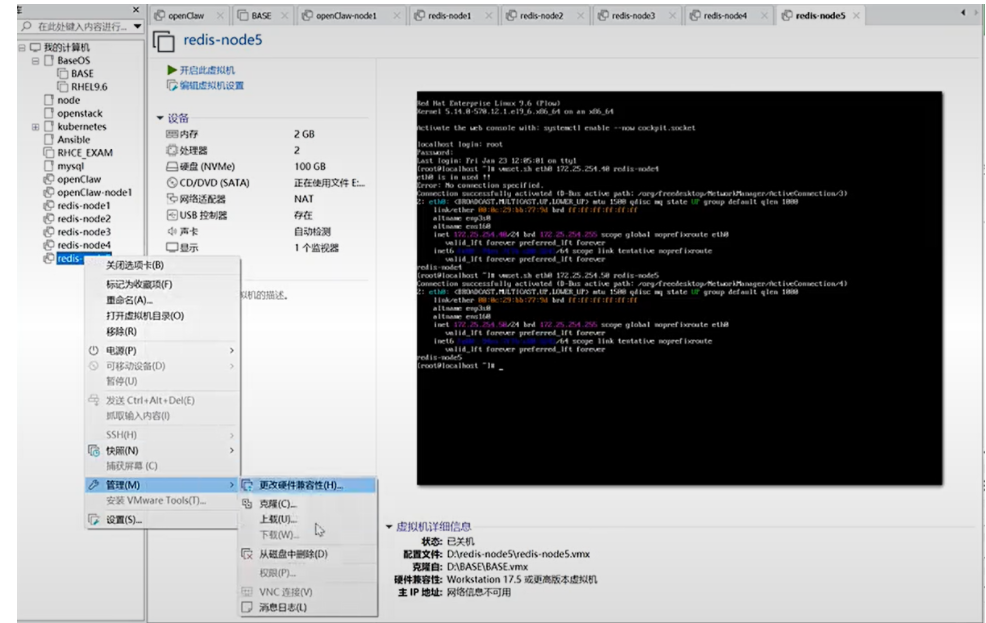Select 打开虚拟机目录(O) entry

[x=145, y=316]
